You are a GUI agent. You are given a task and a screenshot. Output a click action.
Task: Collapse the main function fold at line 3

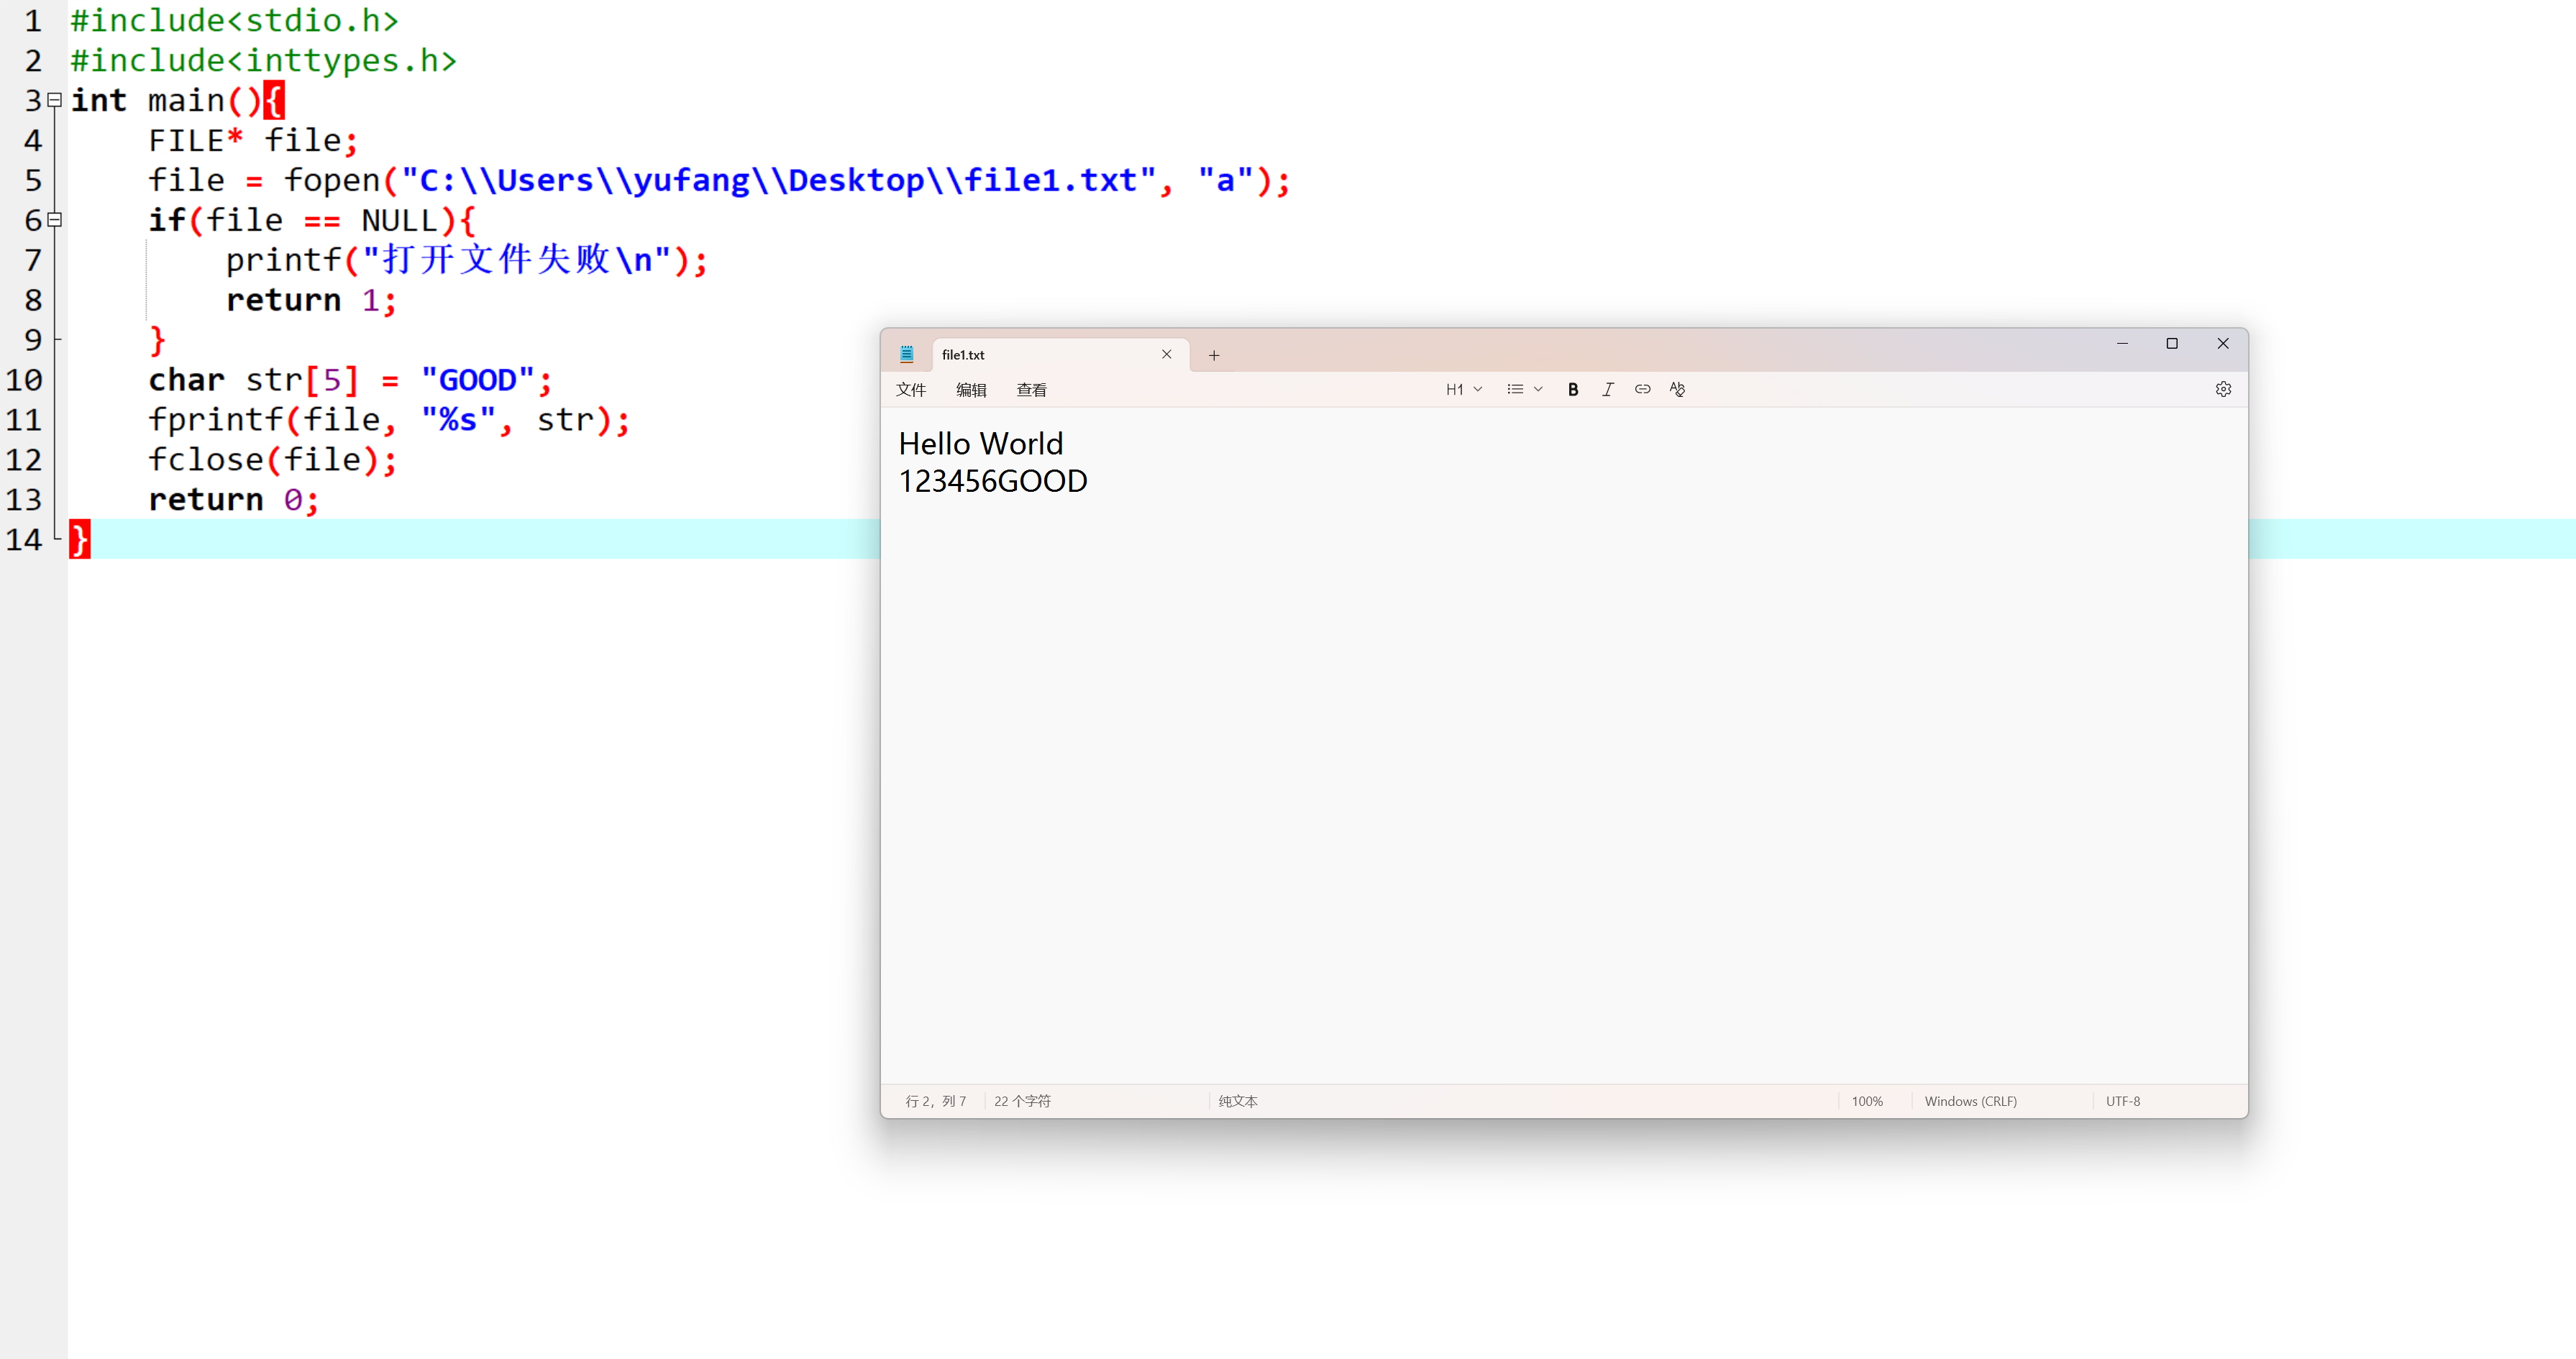[x=55, y=100]
